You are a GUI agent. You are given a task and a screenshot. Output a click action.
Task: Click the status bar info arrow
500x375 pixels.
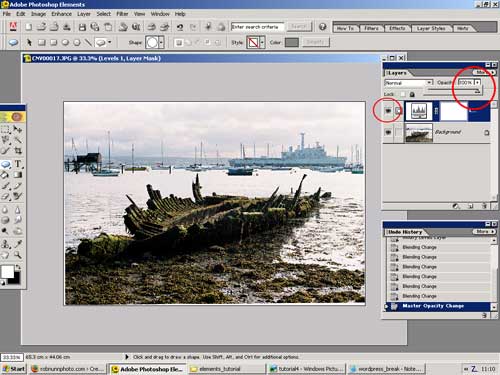(x=127, y=357)
